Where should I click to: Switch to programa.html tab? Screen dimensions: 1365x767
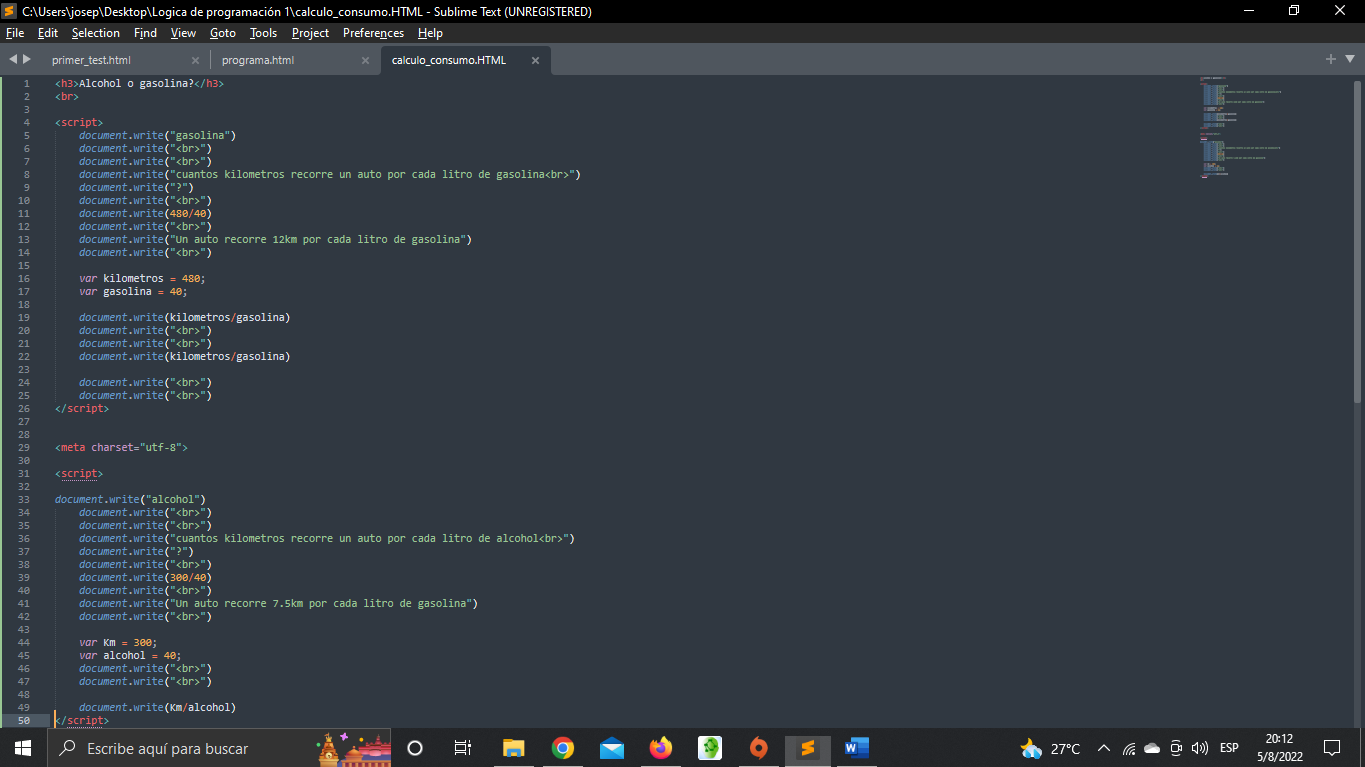(x=258, y=60)
